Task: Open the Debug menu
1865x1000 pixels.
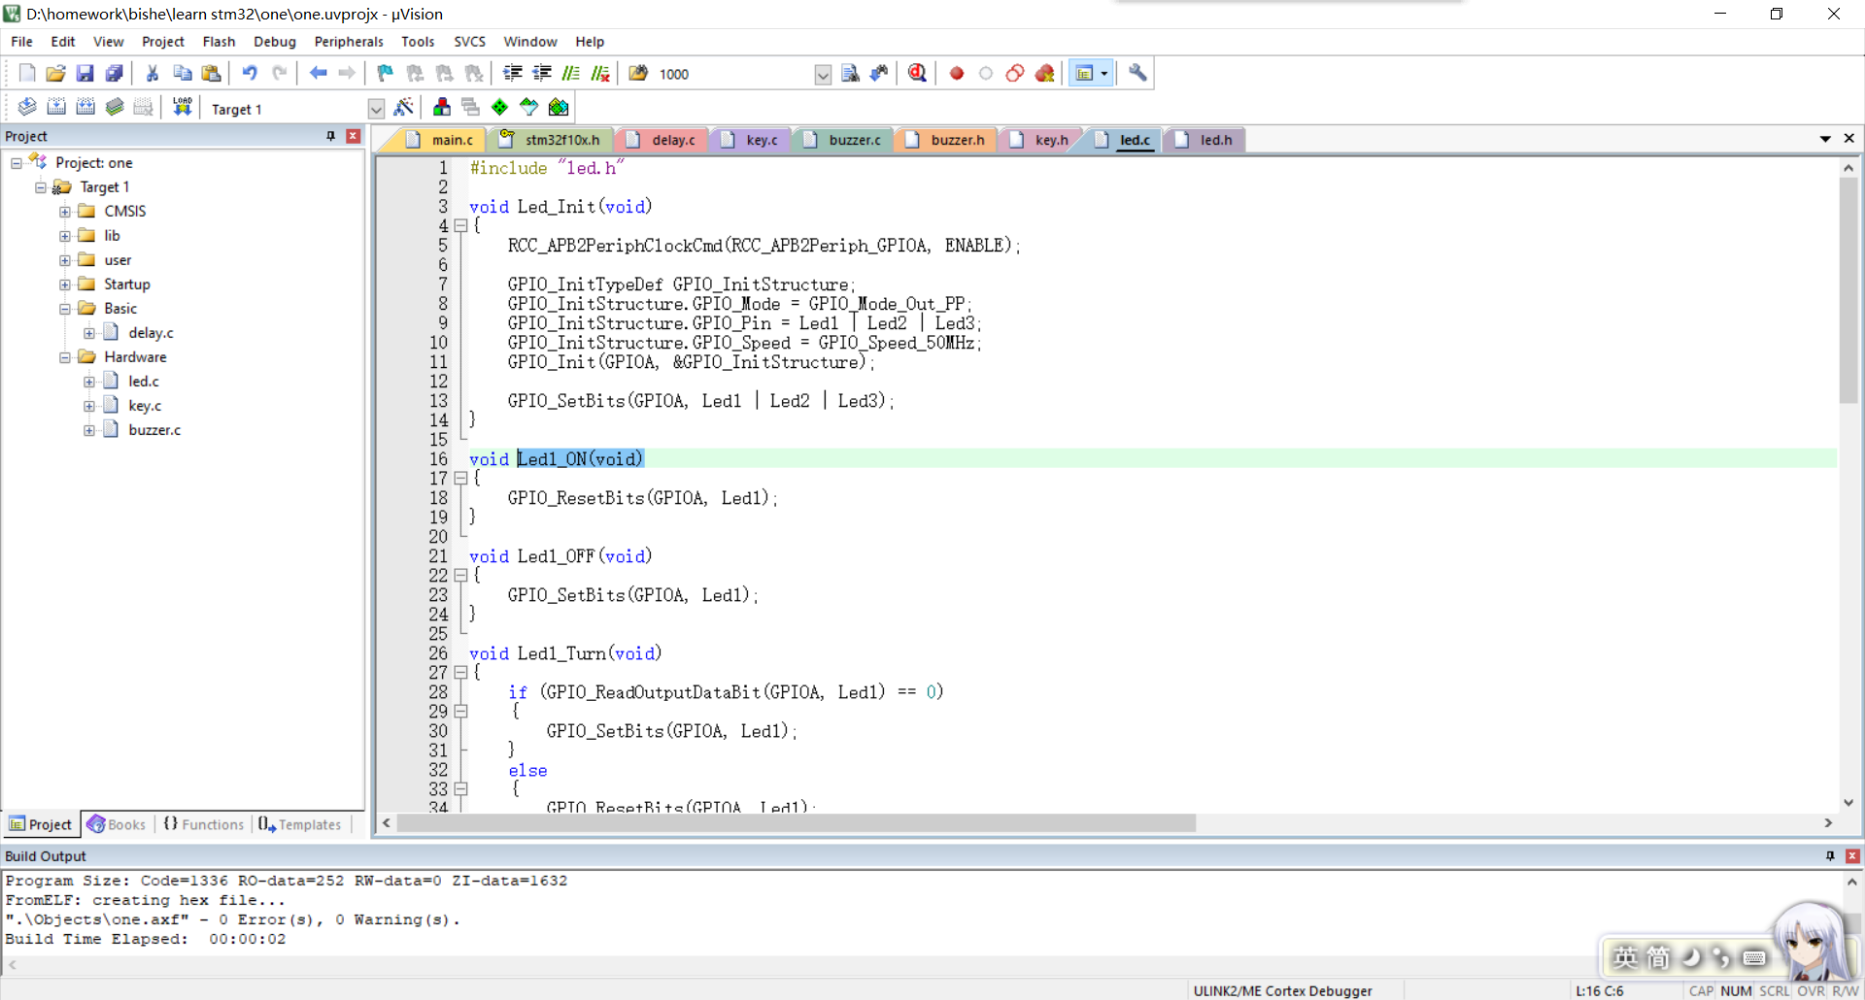Action: [x=274, y=41]
